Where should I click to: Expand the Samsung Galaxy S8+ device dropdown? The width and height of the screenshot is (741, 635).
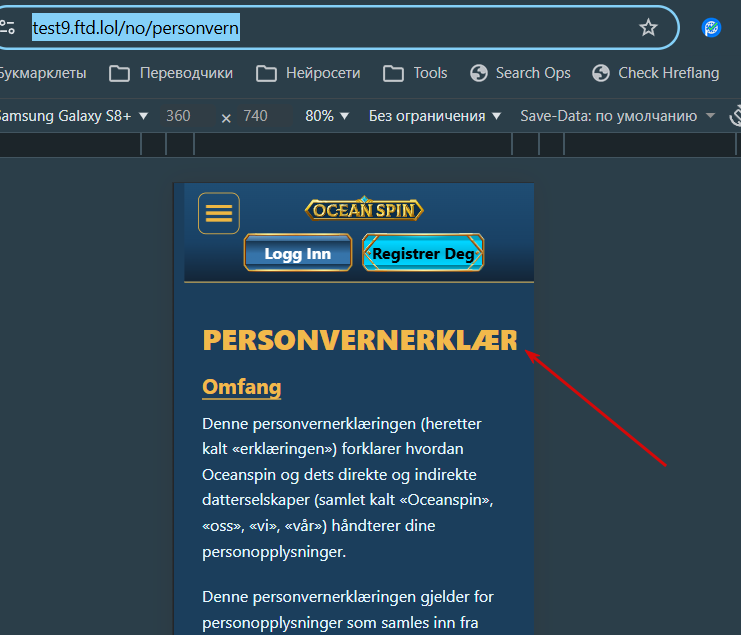(73, 116)
